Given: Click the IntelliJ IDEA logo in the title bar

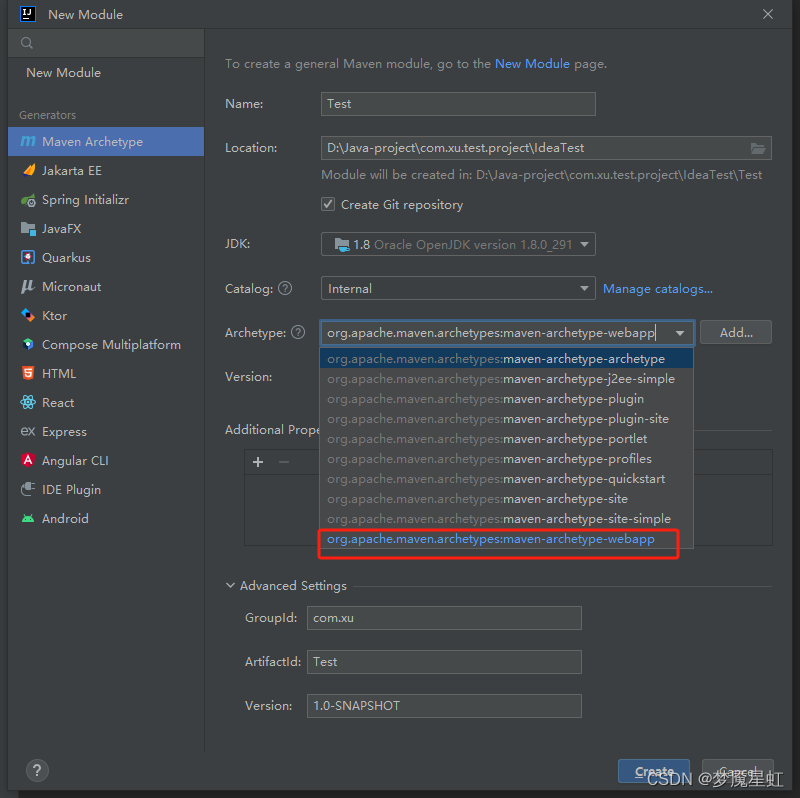Looking at the screenshot, I should tap(28, 14).
